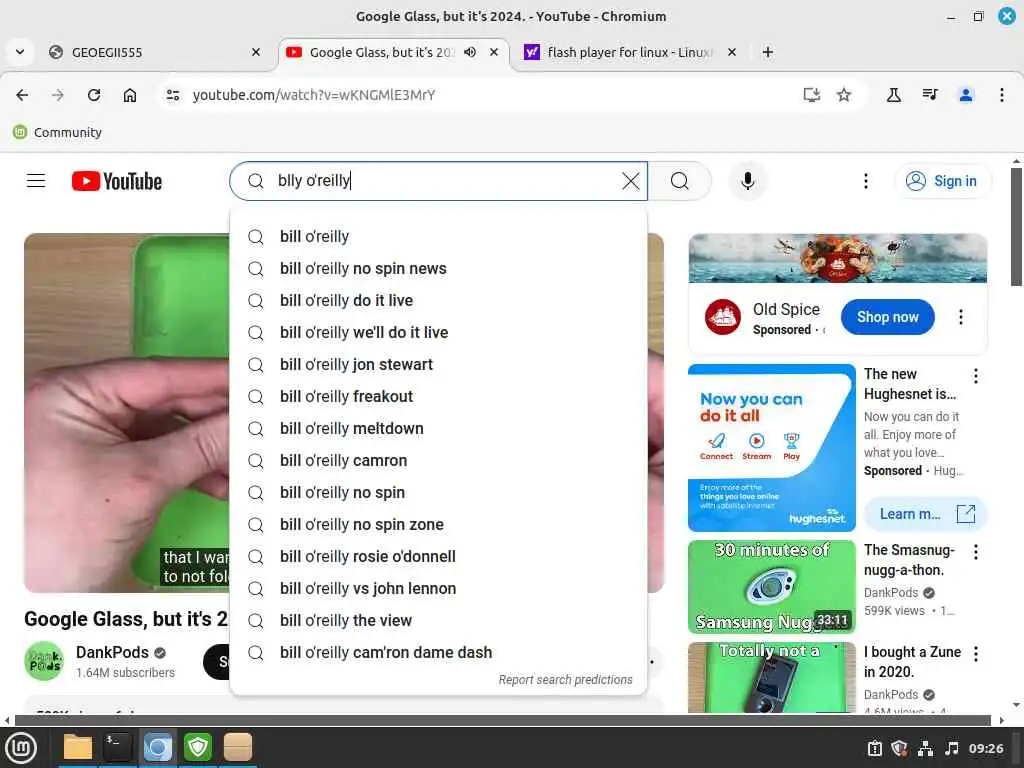Close the flash player for linux tab

tap(732, 52)
